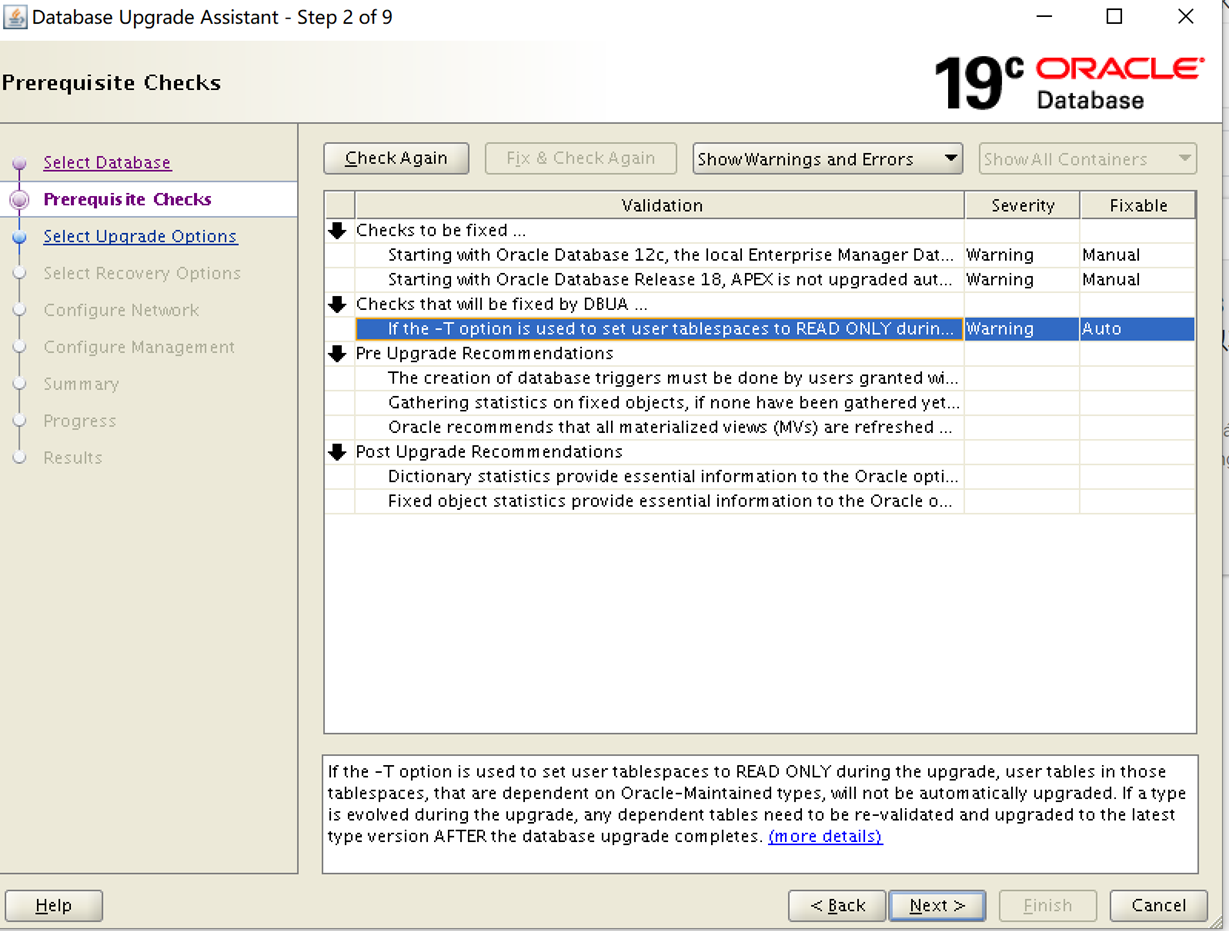Select the APEX is not upgraded row
Screen dimensions: 1229x931
tap(760, 280)
